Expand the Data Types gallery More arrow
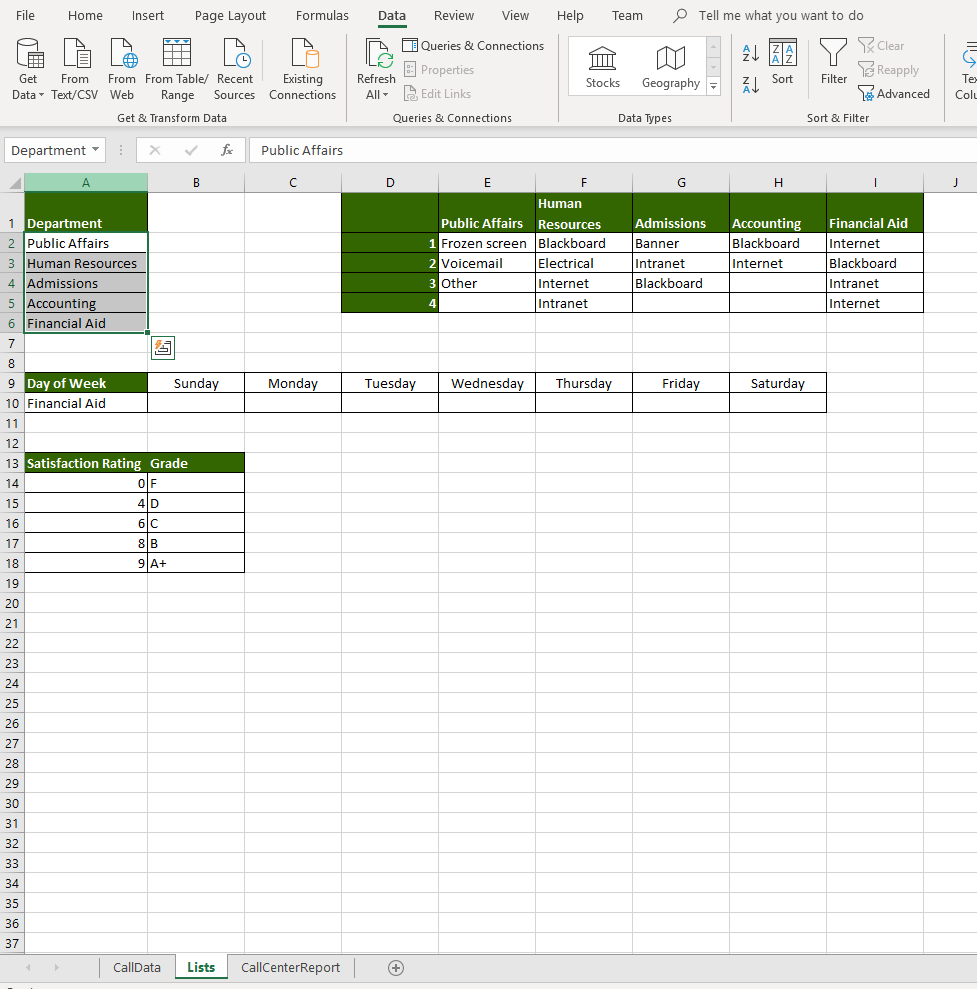This screenshot has height=989, width=977. coord(713,86)
